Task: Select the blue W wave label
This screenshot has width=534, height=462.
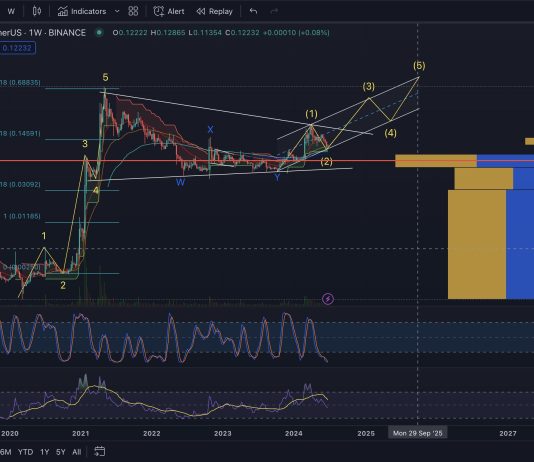Action: coord(180,182)
